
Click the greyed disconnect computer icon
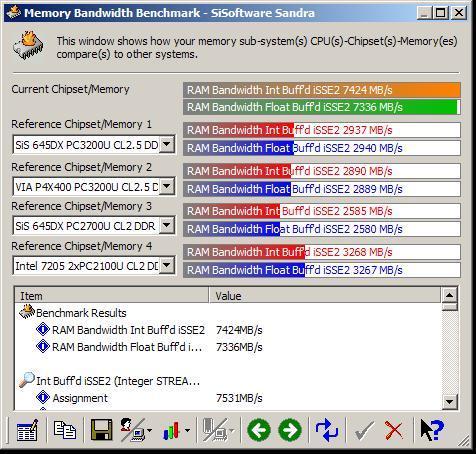tap(215, 430)
